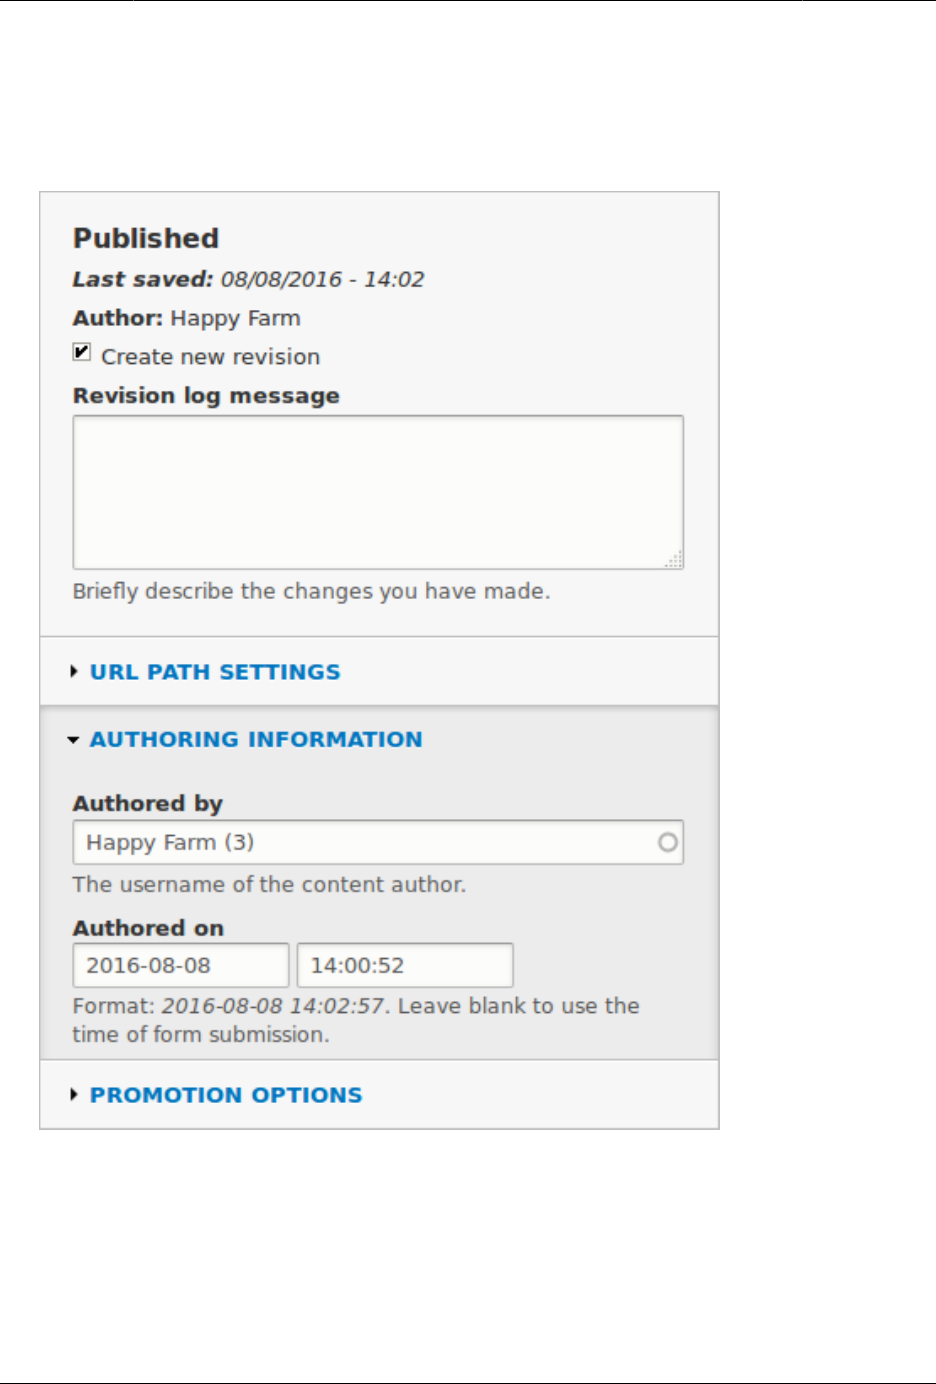Click the 'Author: Happy Farm' line
The image size is (936, 1384).
186,319
